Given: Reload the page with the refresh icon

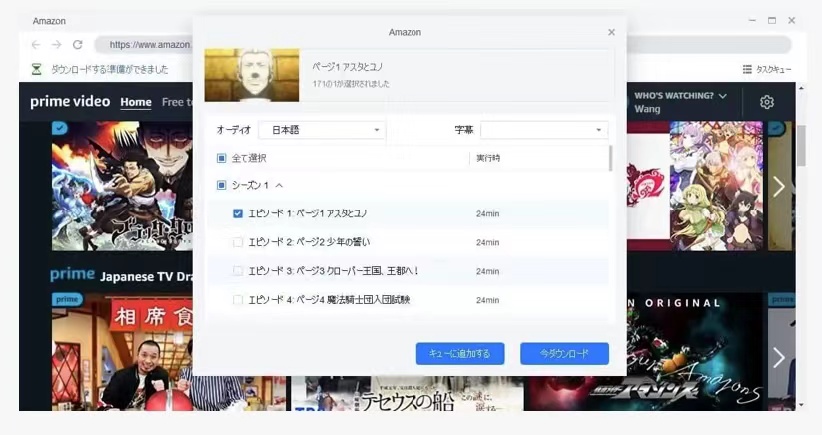Looking at the screenshot, I should 78,45.
